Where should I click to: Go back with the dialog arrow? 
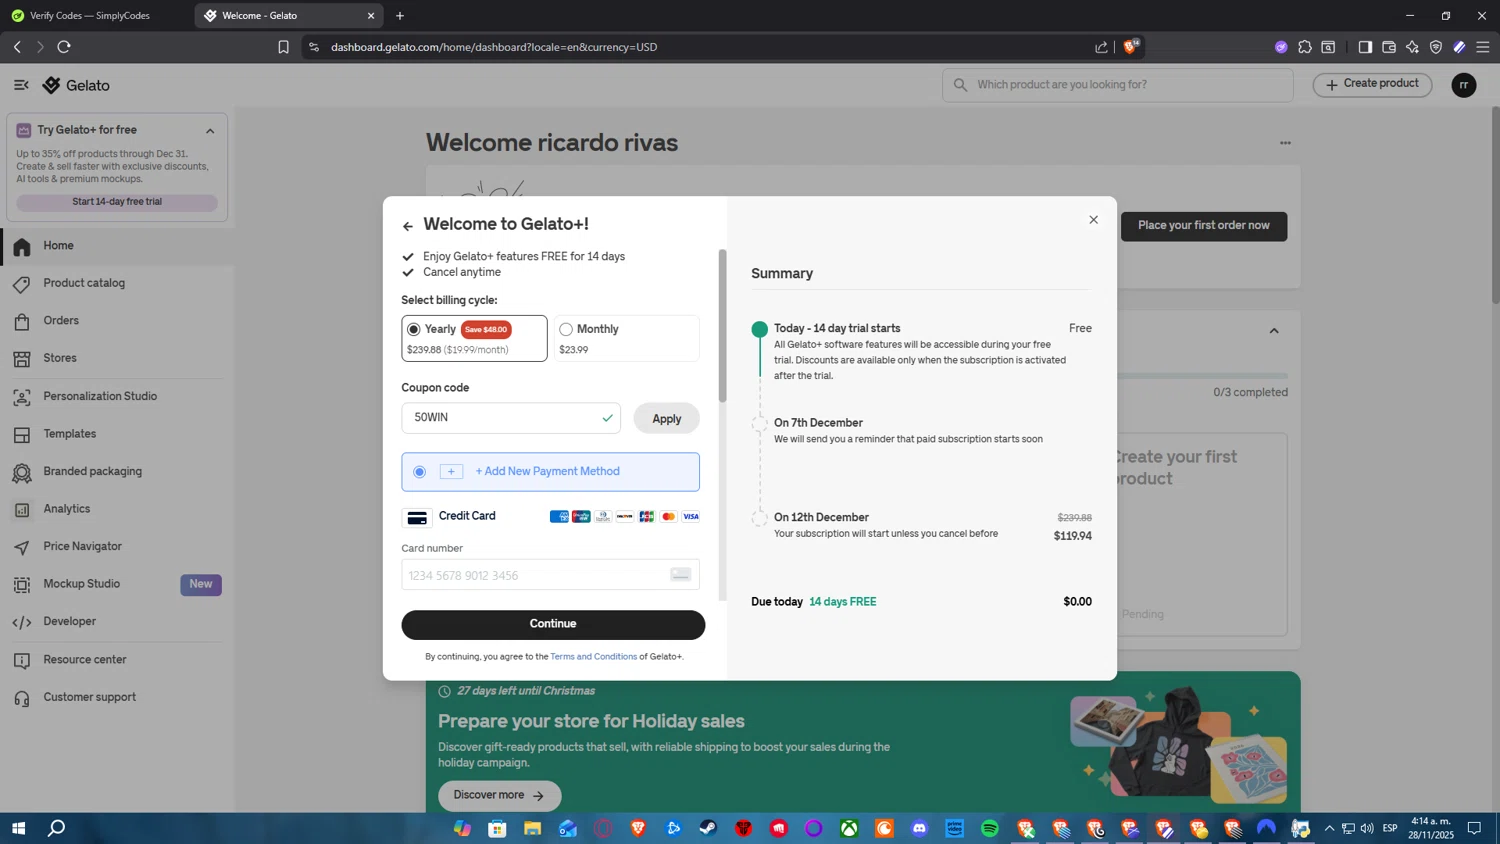tap(408, 226)
